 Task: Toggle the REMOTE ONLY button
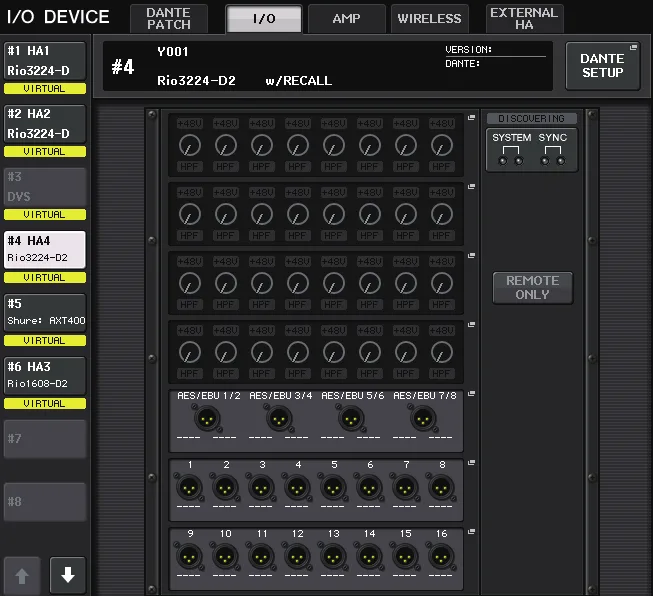point(532,288)
